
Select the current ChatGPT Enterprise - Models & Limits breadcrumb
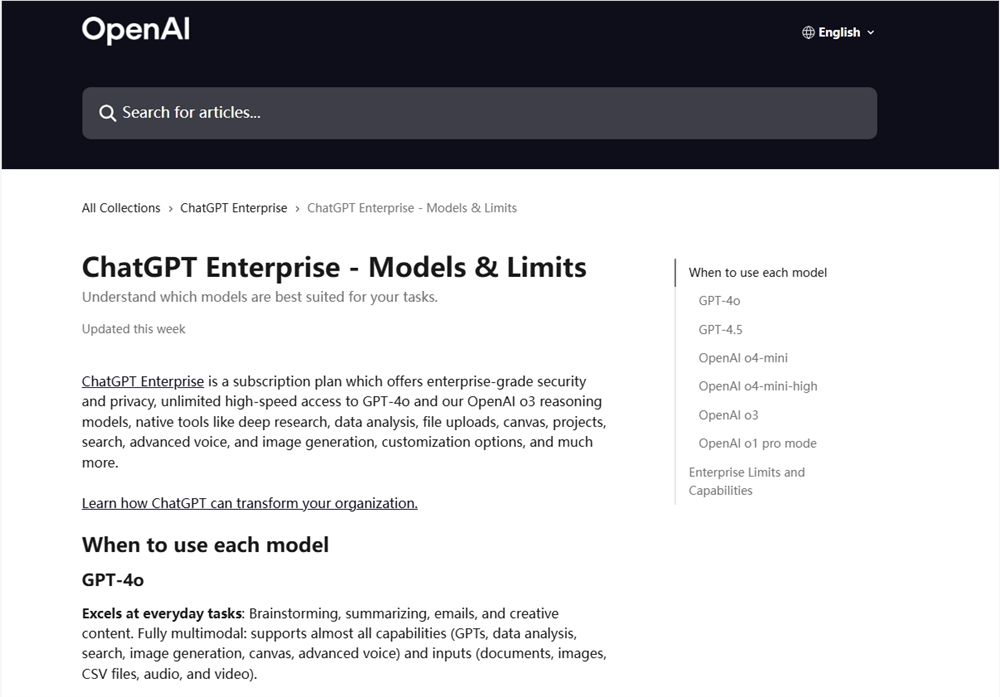(x=412, y=207)
